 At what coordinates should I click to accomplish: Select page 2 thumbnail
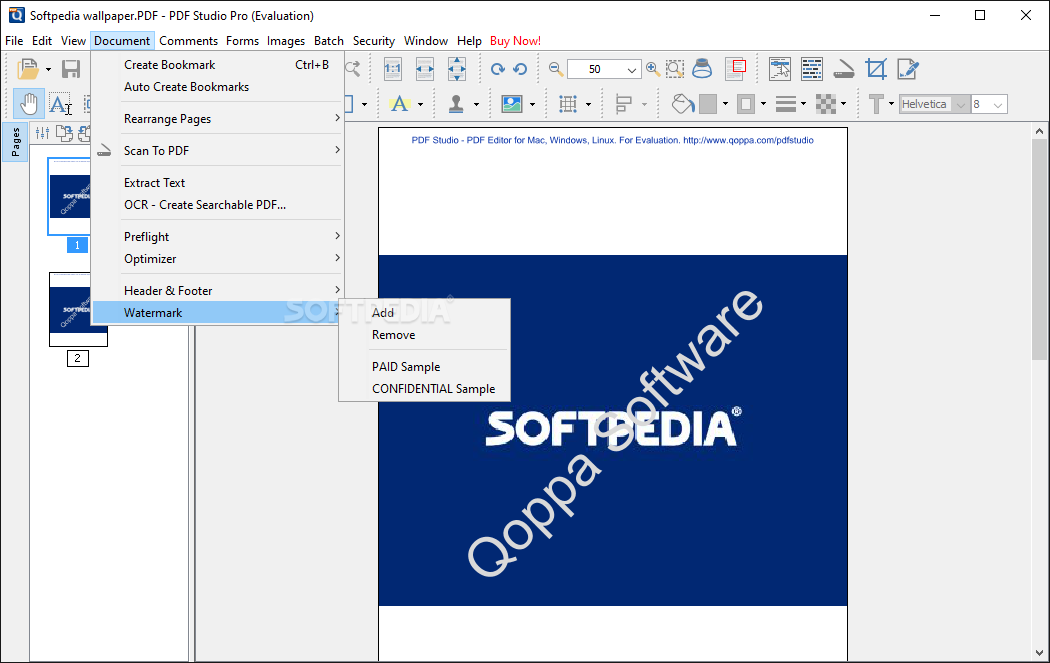(x=78, y=309)
